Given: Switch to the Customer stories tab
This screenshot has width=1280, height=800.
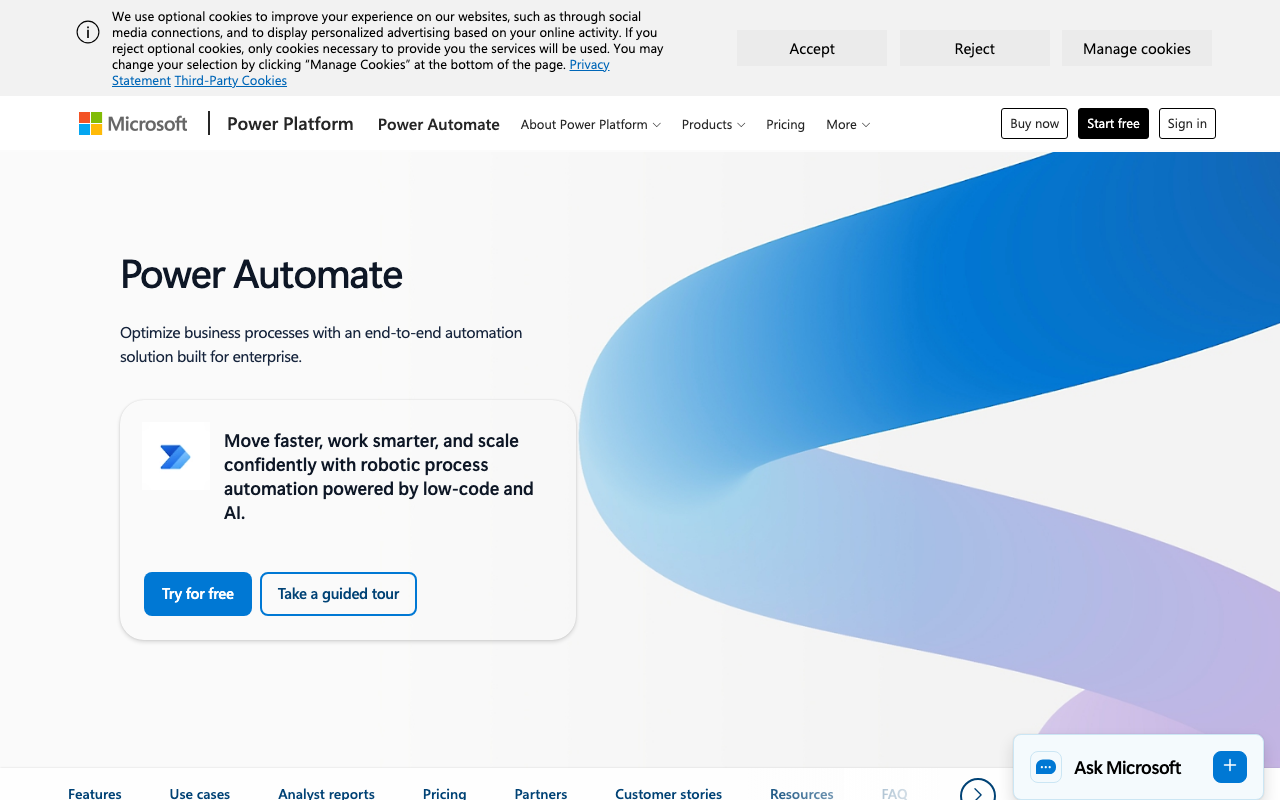Looking at the screenshot, I should [x=669, y=793].
